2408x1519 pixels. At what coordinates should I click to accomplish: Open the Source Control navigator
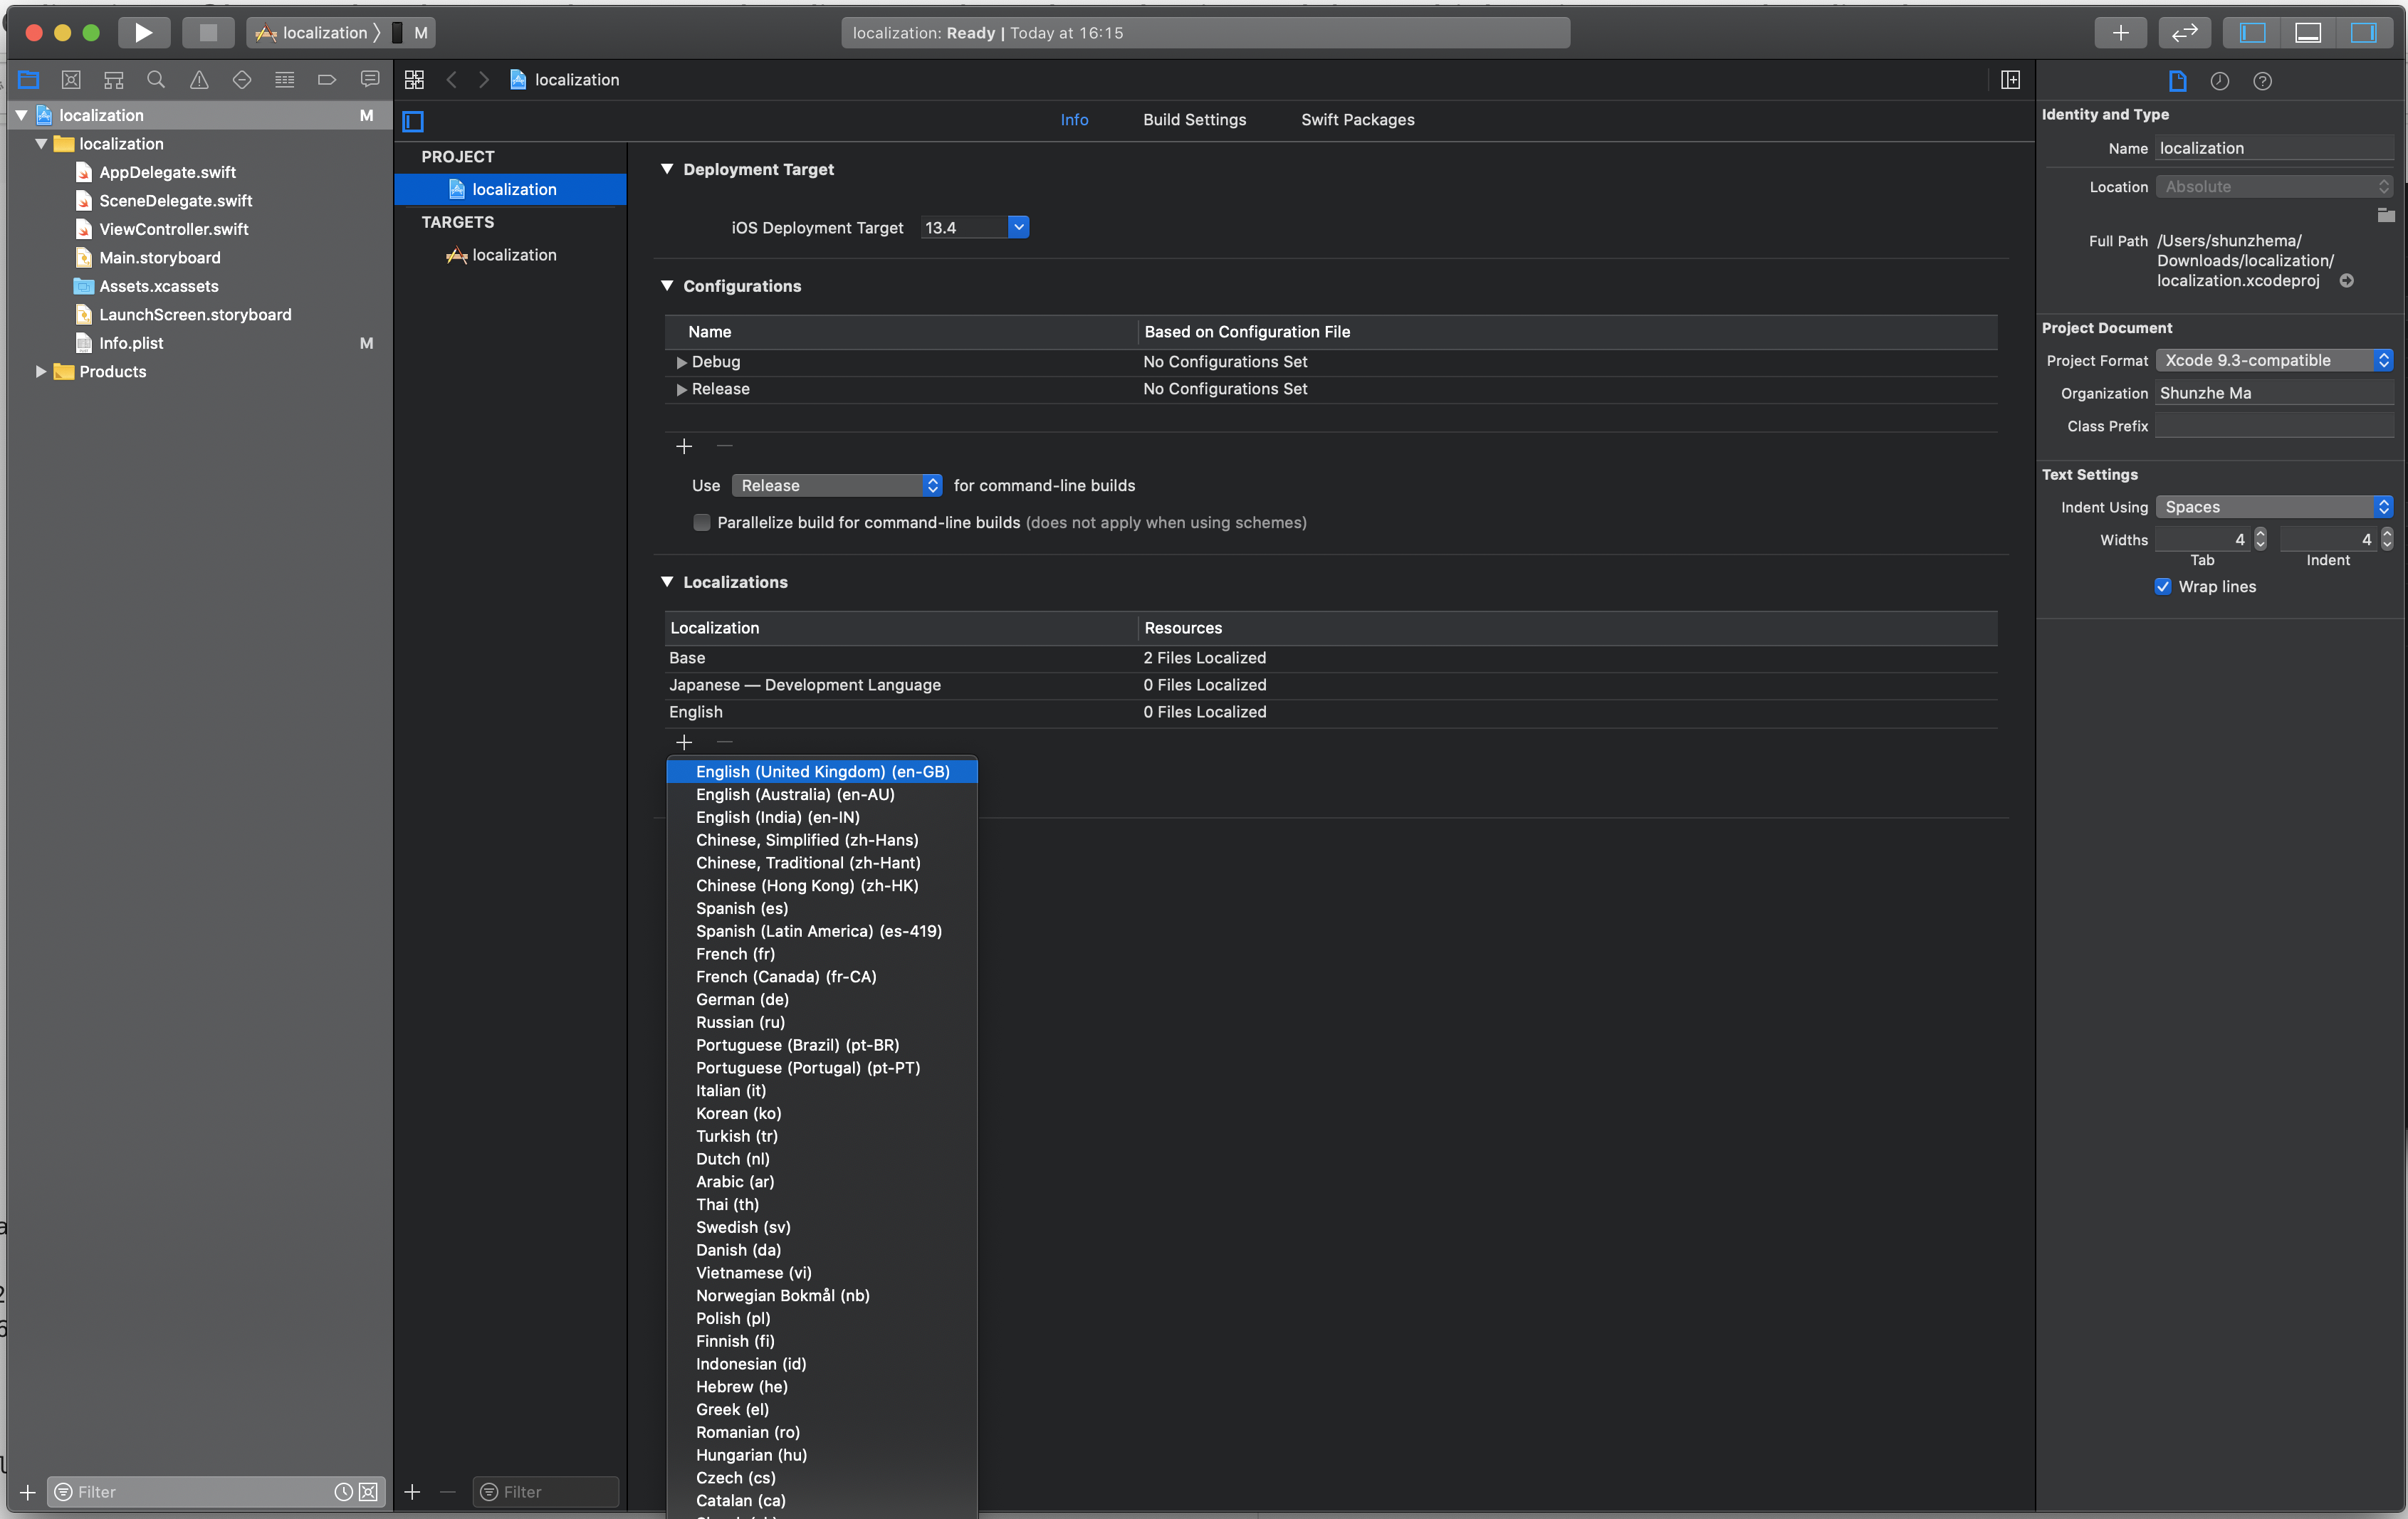coord(71,79)
